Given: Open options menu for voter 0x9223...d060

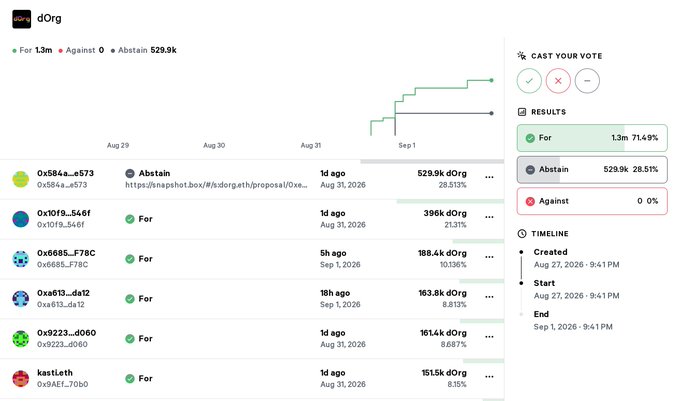Looking at the screenshot, I should point(489,336).
